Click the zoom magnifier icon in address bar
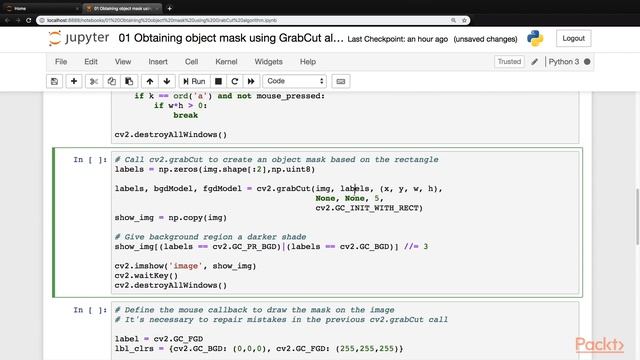Viewport: 640px width, 360px height. pyautogui.click(x=453, y=20)
